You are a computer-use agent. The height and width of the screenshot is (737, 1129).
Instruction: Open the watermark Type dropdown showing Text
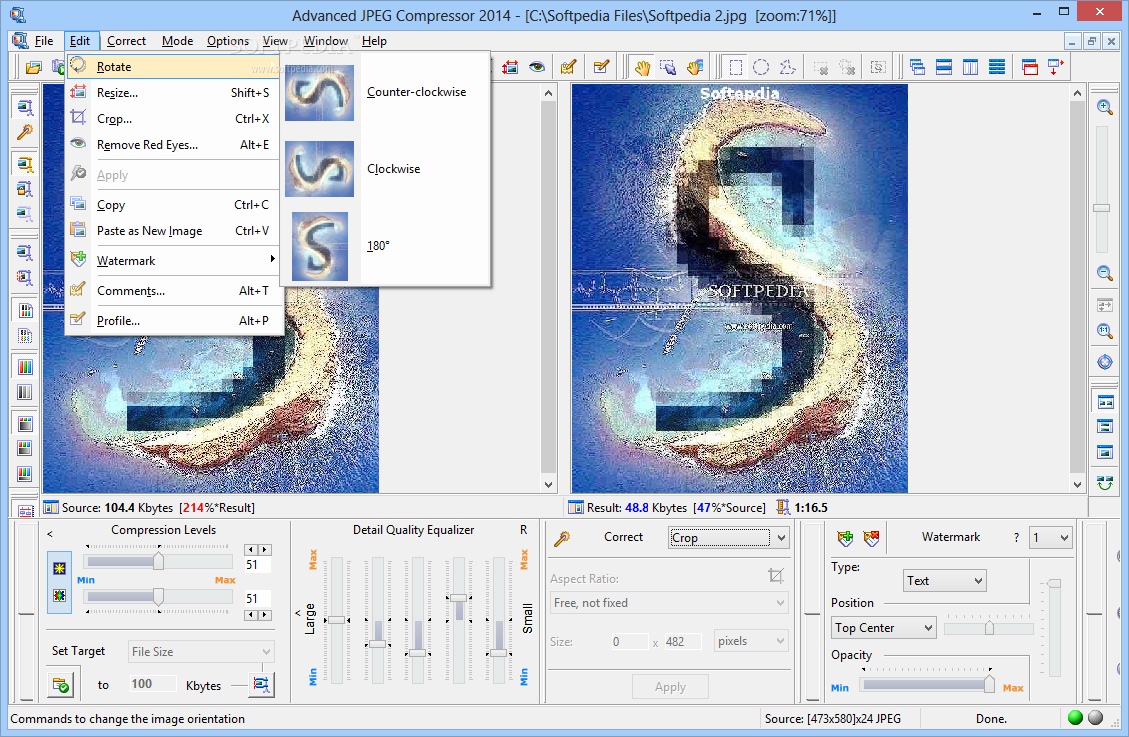point(945,580)
